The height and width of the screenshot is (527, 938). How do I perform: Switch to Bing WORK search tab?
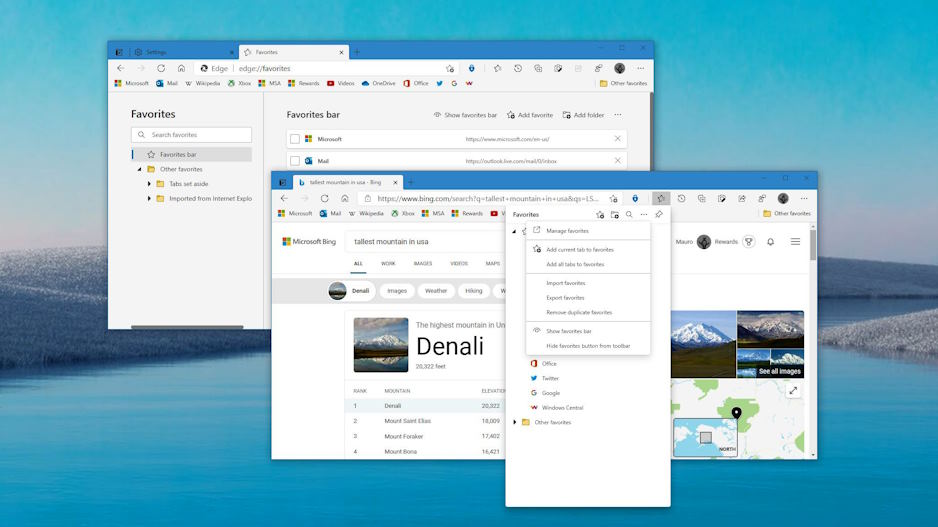tap(388, 263)
